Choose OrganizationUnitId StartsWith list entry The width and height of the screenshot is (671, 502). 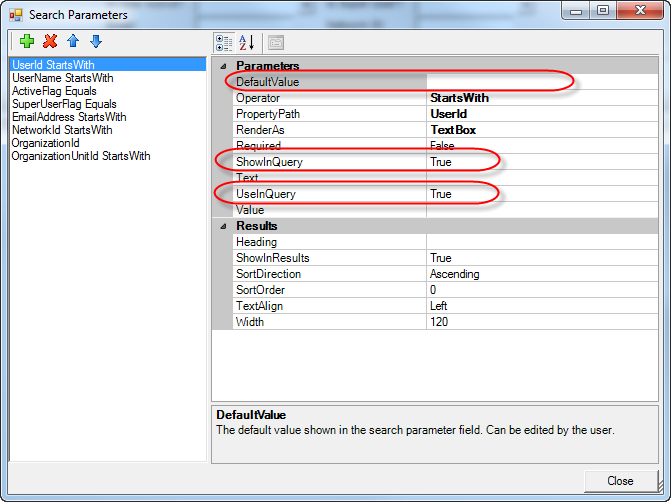[81, 156]
